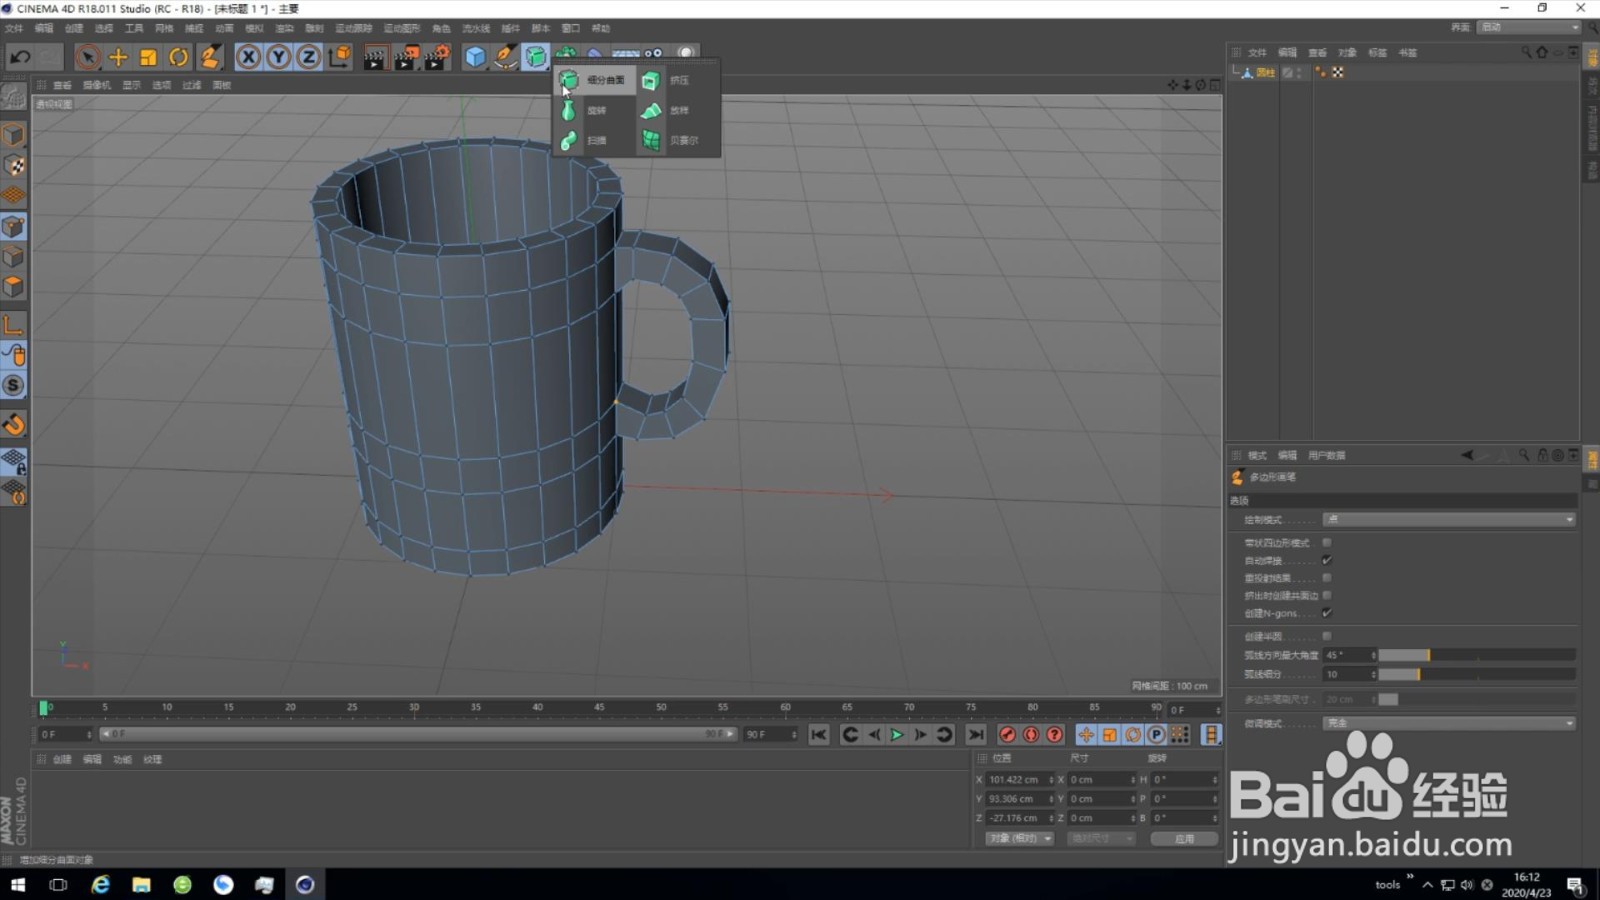The height and width of the screenshot is (900, 1600).
Task: Click the Undo arrow in toolbar
Action: point(20,57)
